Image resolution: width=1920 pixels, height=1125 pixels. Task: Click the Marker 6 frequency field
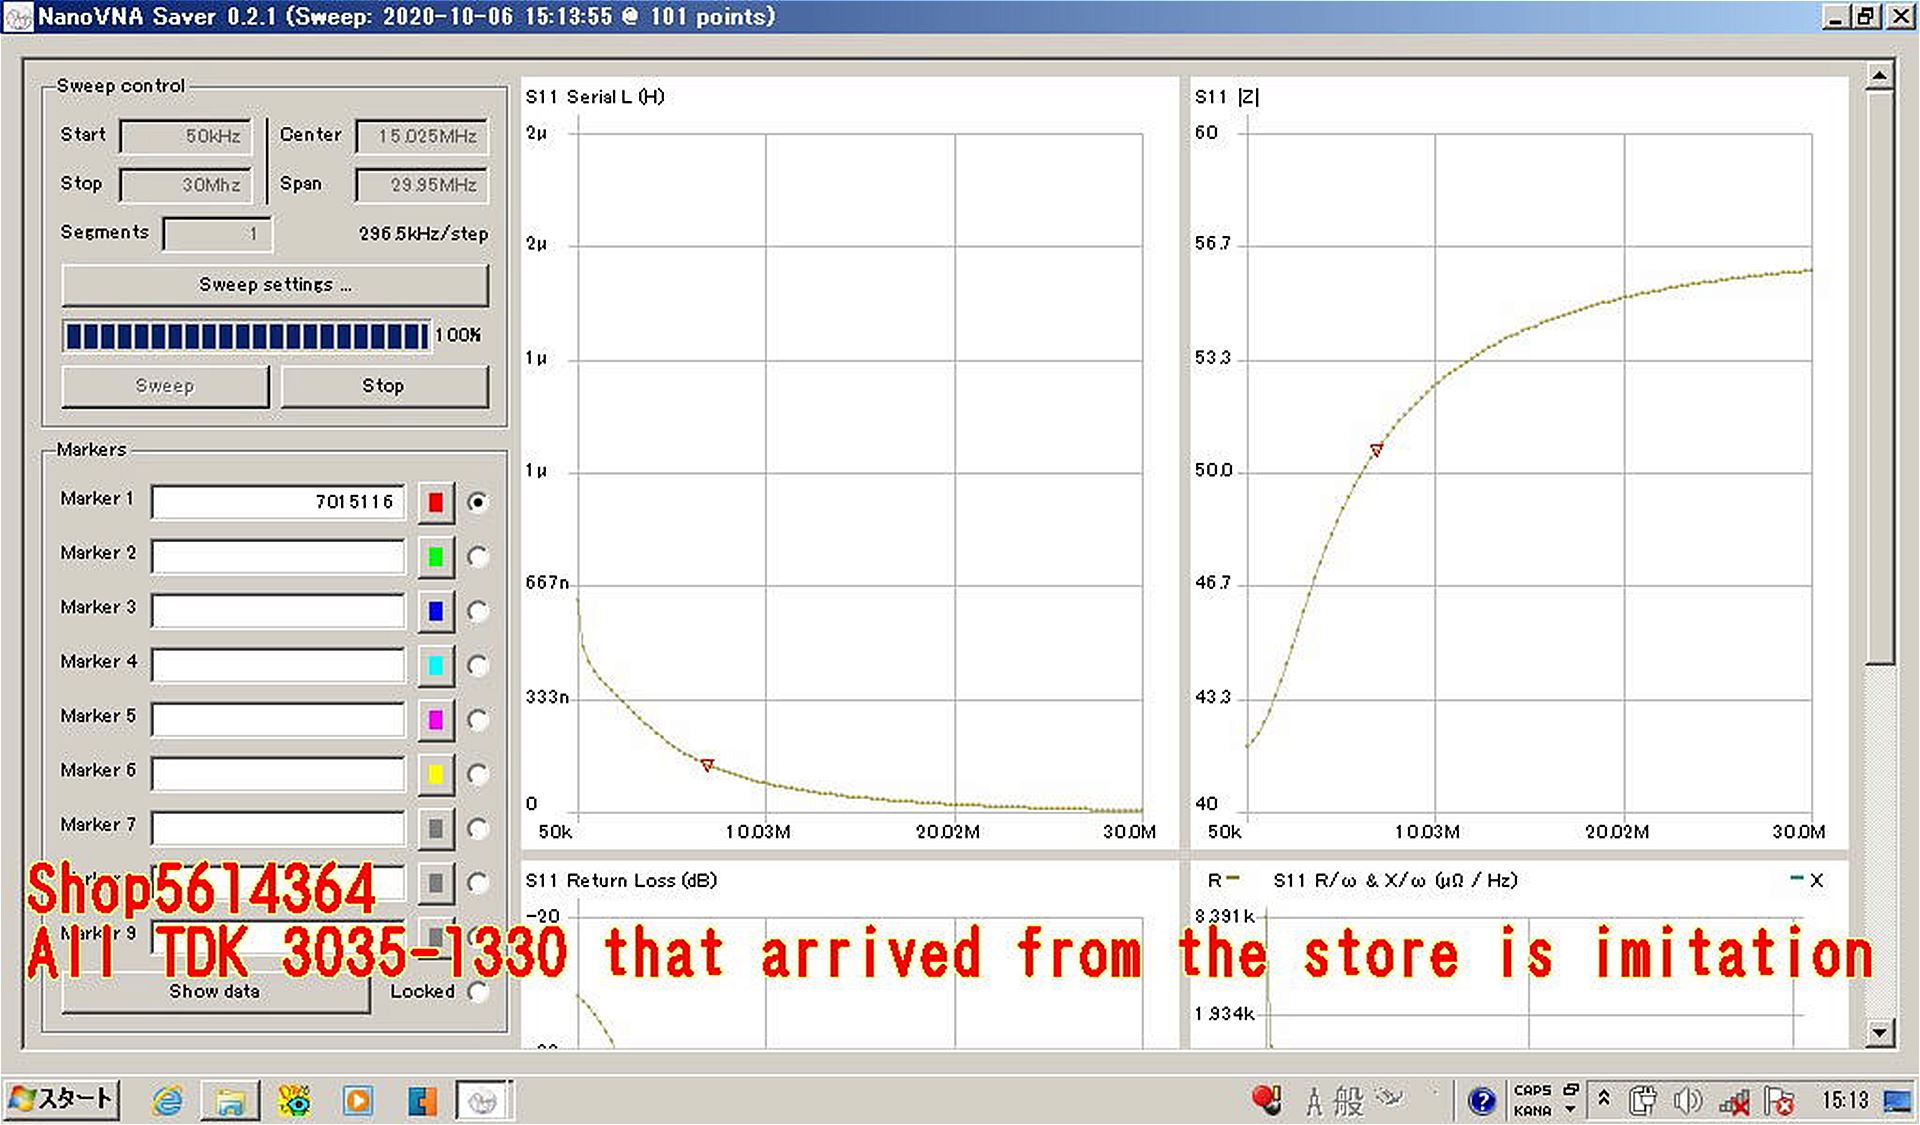tap(278, 774)
